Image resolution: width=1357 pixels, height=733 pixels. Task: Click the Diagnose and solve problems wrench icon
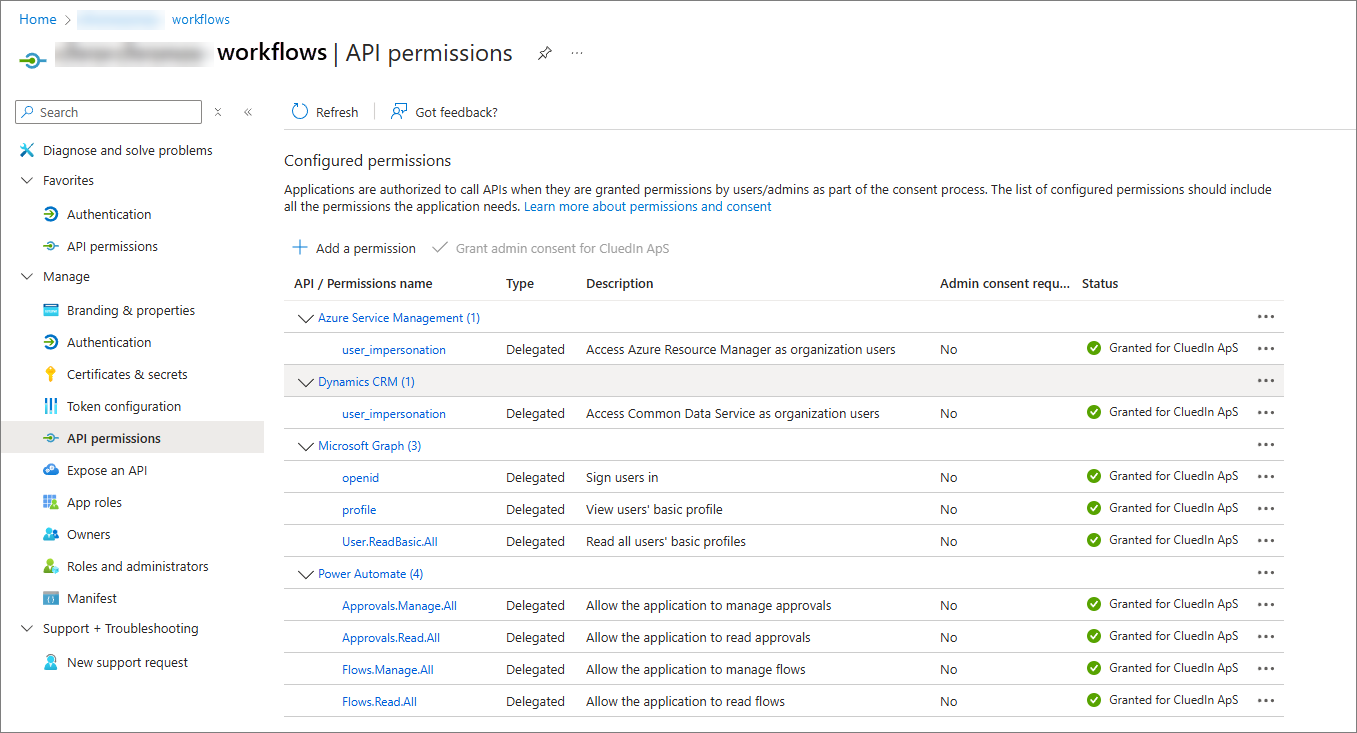(27, 150)
